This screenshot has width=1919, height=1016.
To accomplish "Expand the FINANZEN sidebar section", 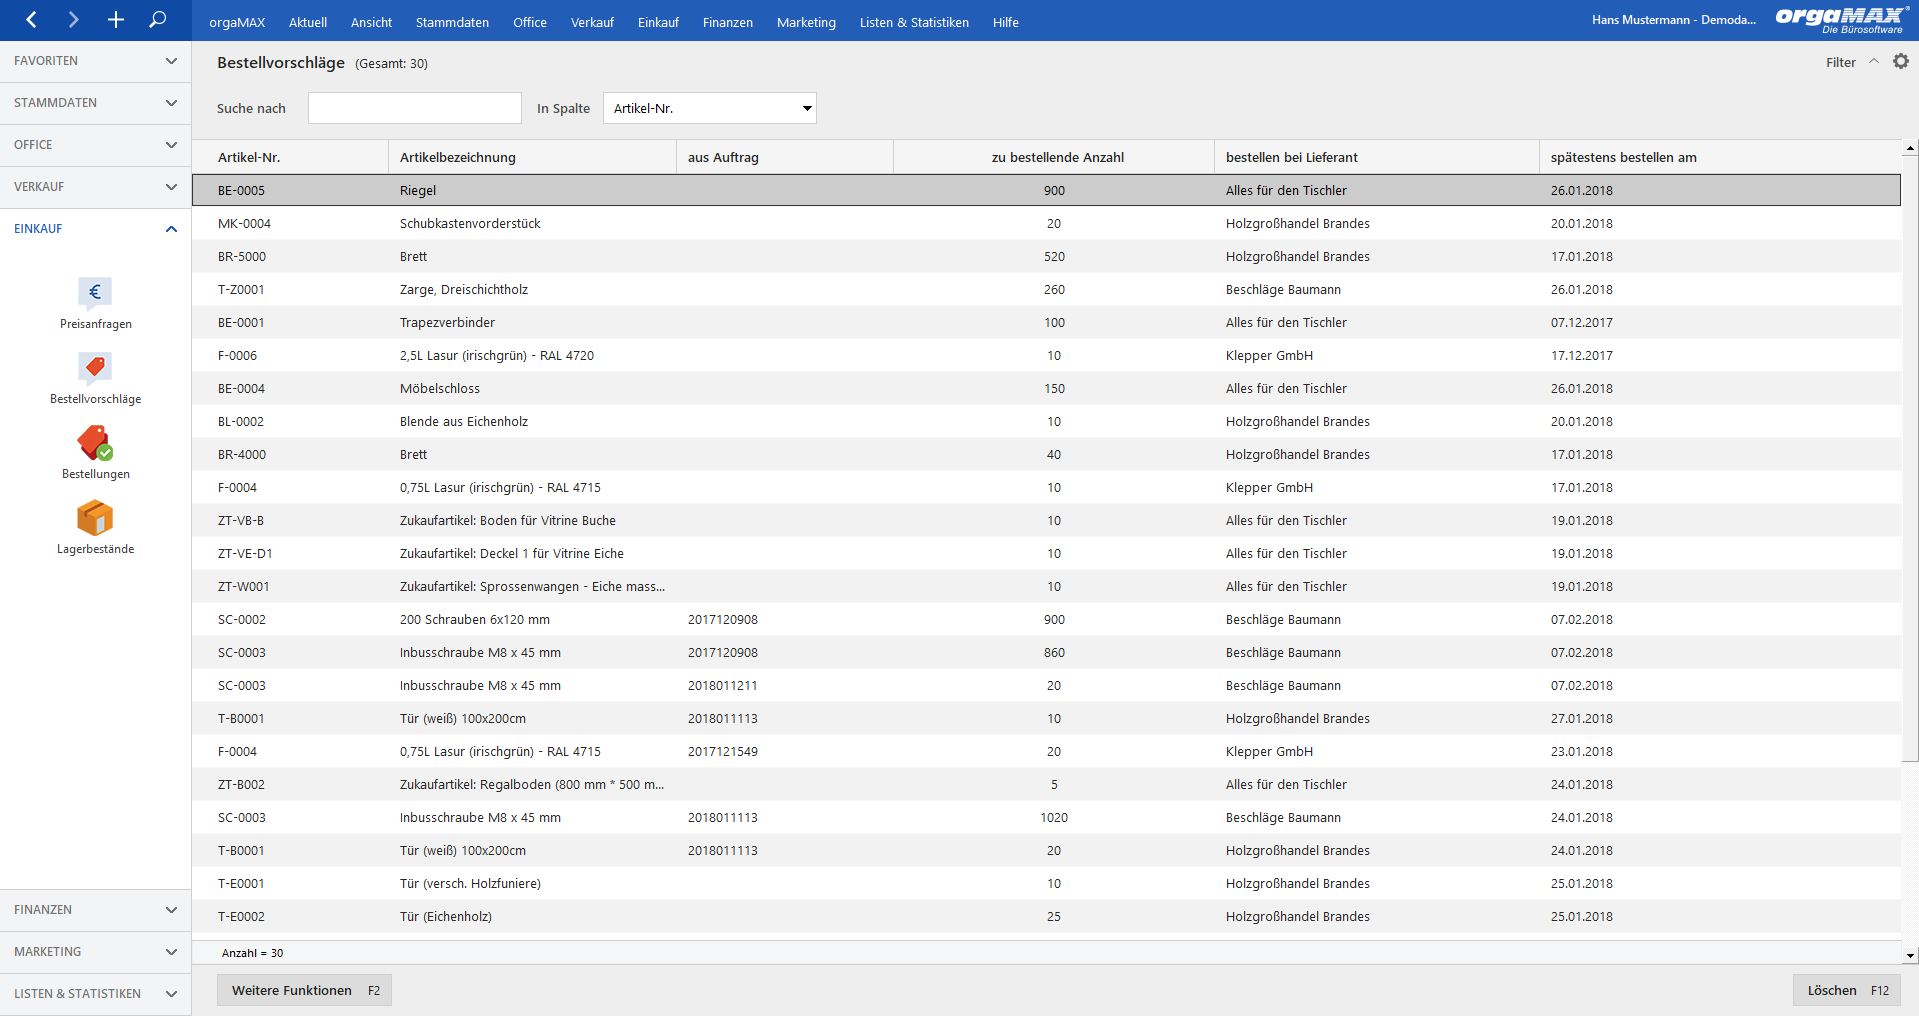I will [95, 910].
